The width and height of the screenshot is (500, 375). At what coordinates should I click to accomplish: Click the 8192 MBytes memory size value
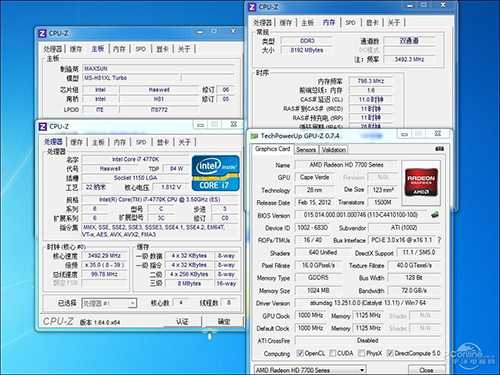[307, 50]
